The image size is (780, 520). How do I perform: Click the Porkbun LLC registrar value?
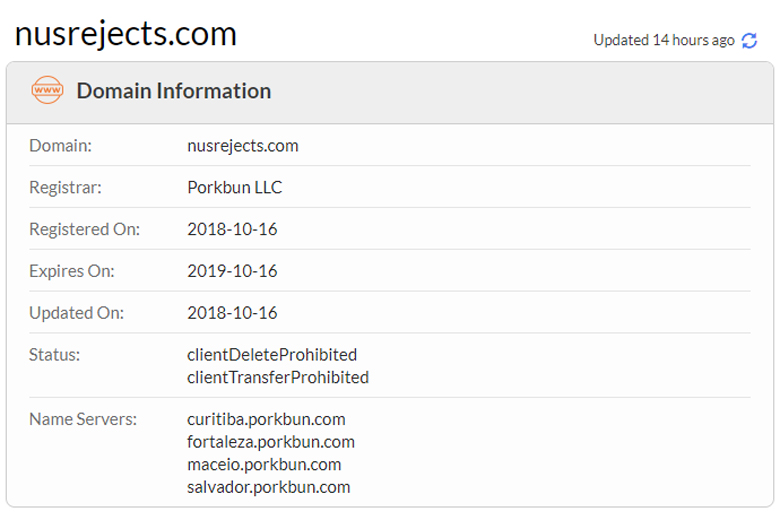tap(235, 187)
